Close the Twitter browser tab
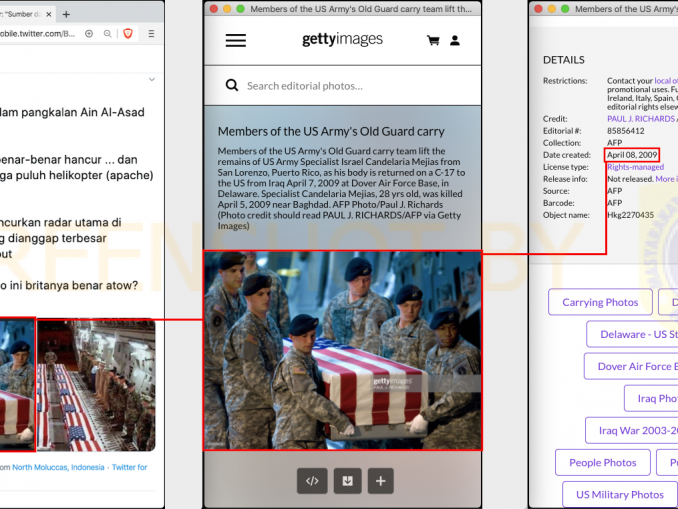 pos(49,14)
